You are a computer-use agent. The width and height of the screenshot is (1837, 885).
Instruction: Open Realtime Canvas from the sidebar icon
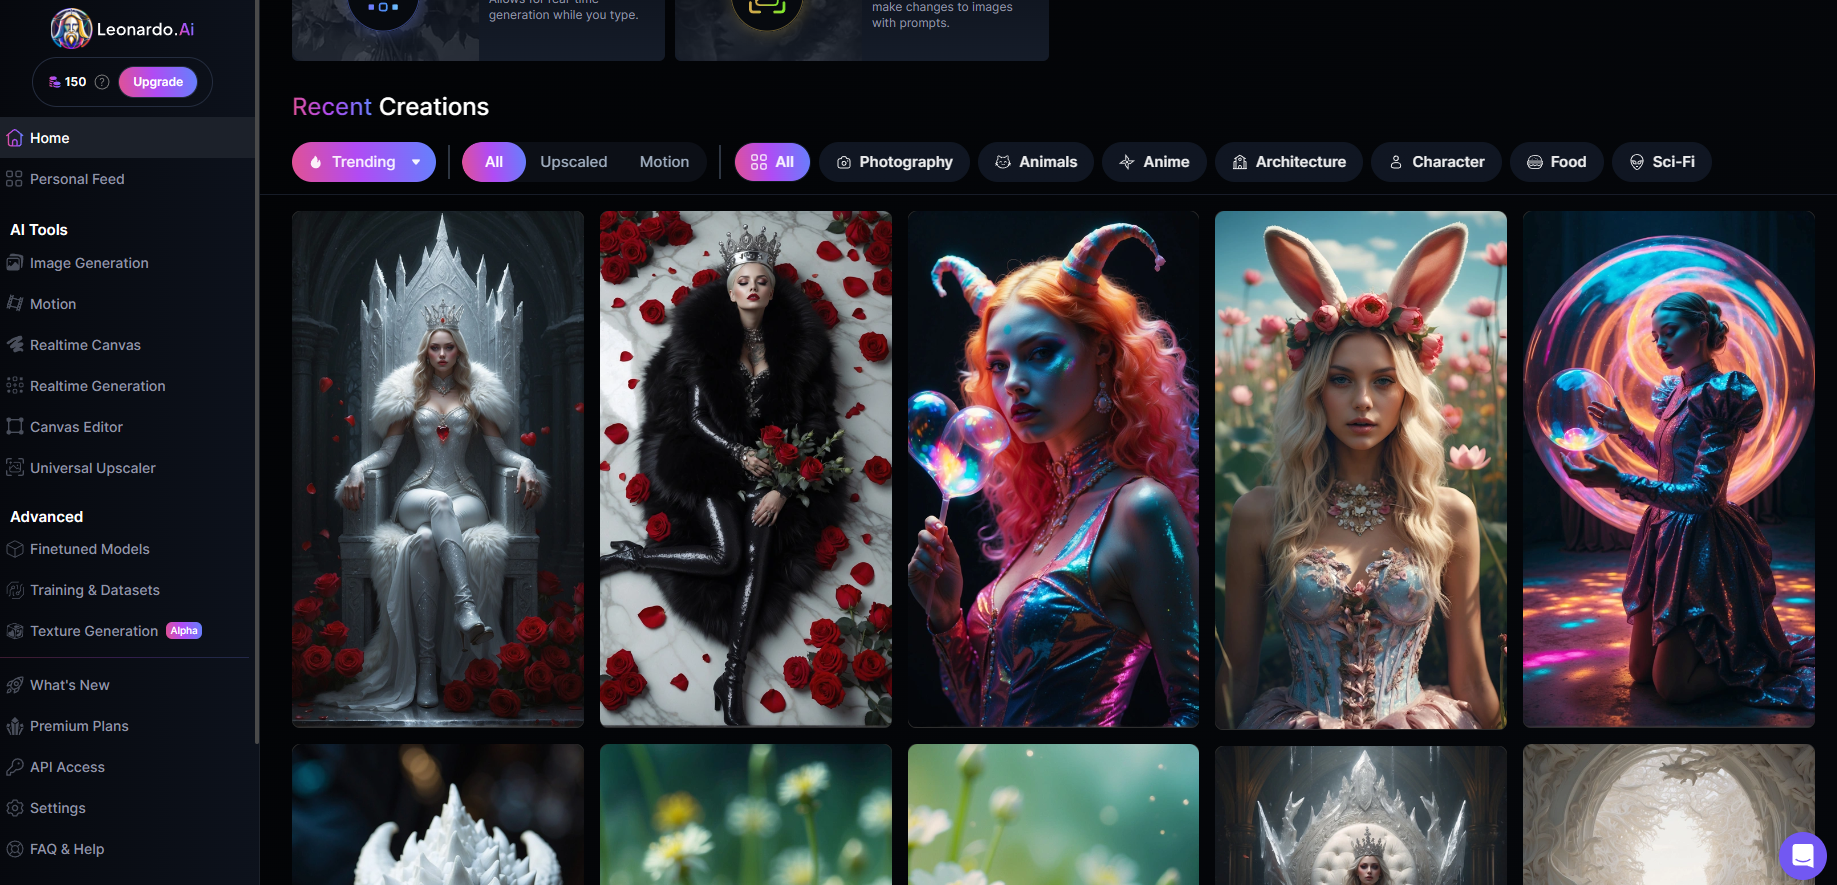pyautogui.click(x=15, y=345)
